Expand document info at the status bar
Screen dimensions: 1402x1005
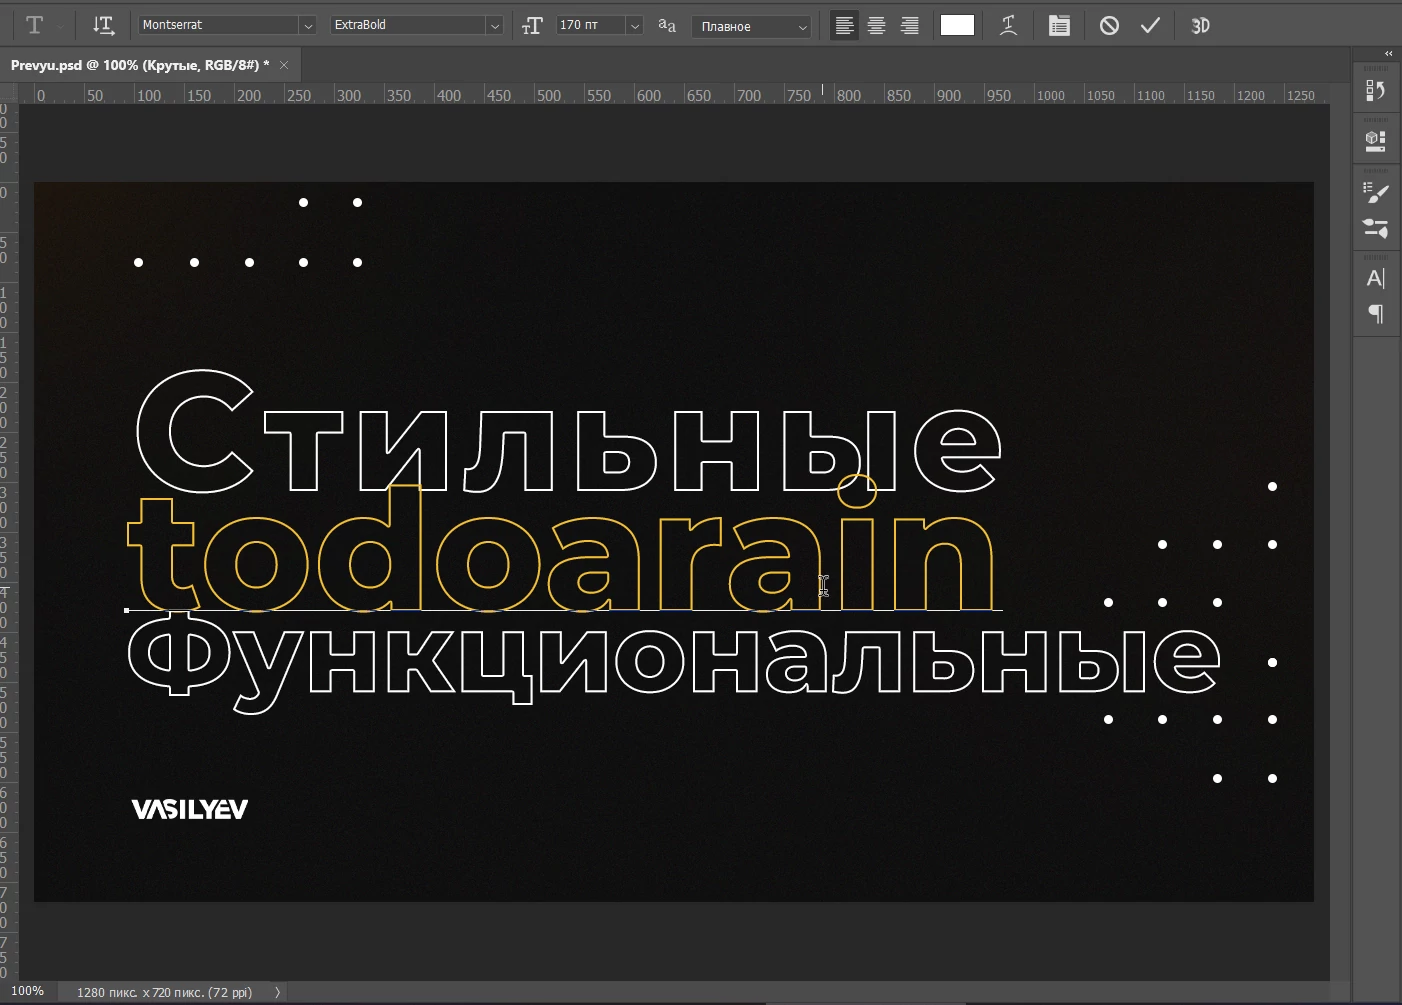(x=277, y=992)
